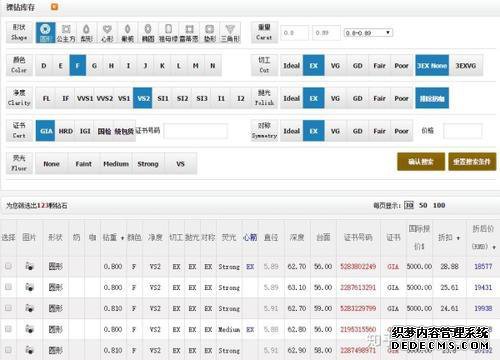The width and height of the screenshot is (500, 360).
Task: Click discounted price 18577
Action: coord(483,266)
